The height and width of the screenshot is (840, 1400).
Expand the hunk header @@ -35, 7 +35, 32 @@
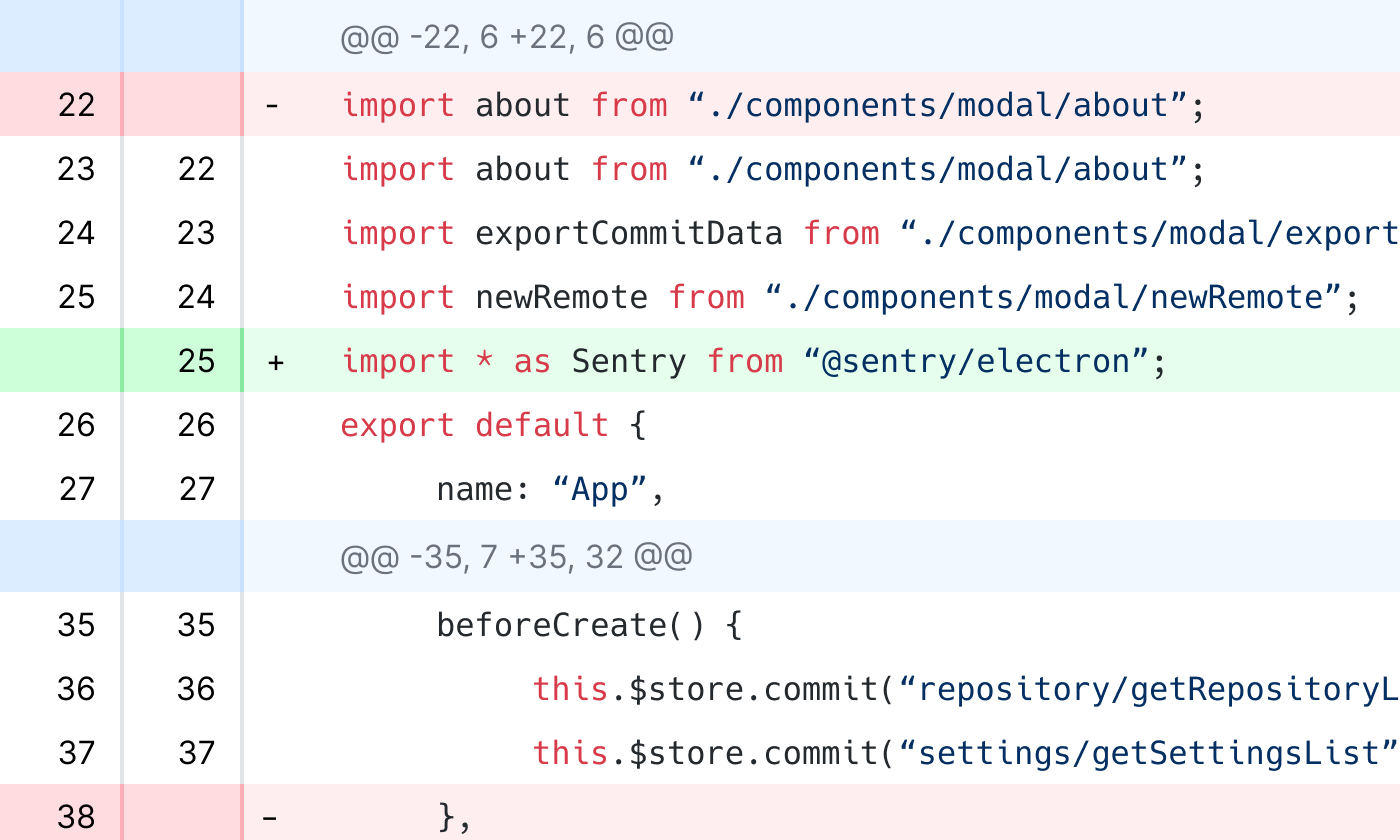pyautogui.click(x=516, y=556)
